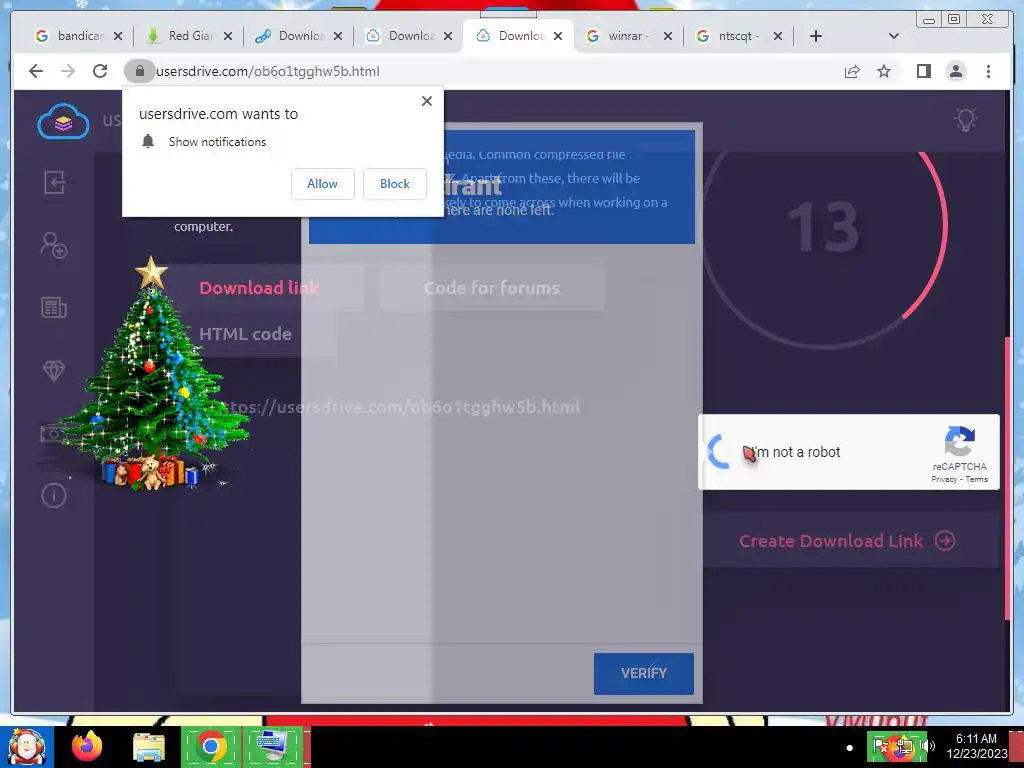Screen dimensions: 1024x768
Task: Click the share page icon
Action: (x=852, y=71)
